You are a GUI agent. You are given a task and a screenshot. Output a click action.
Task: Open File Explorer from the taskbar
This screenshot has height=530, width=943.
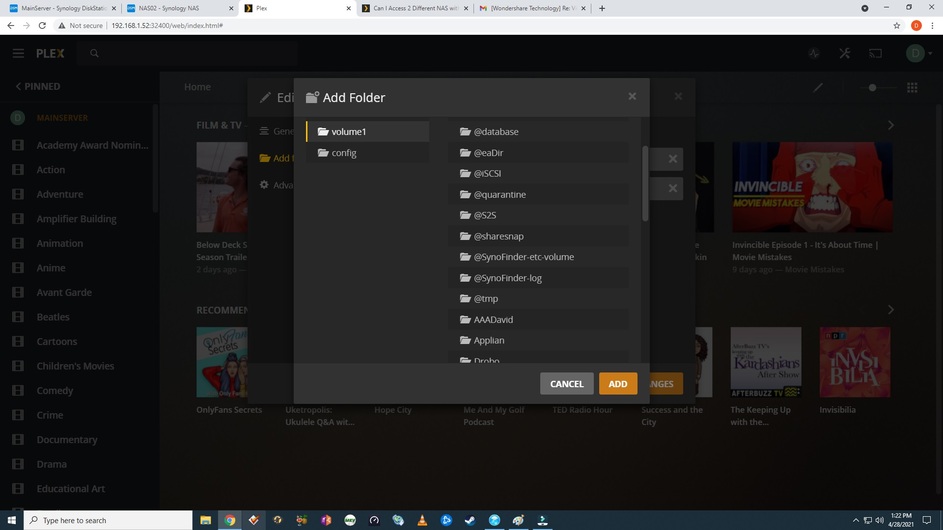coord(206,520)
